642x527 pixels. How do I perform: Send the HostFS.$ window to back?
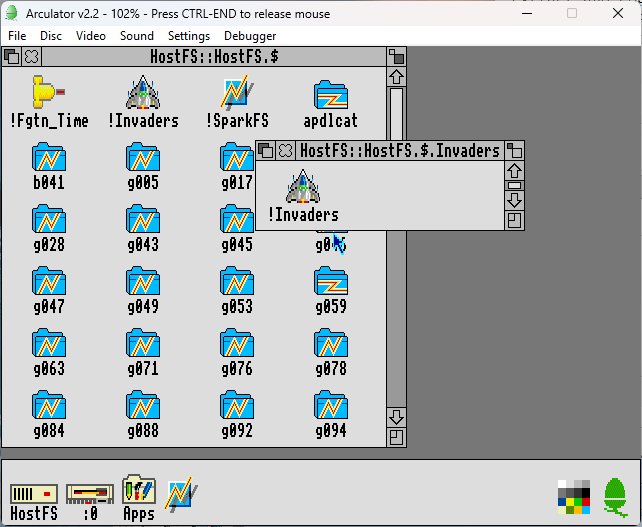[12, 57]
